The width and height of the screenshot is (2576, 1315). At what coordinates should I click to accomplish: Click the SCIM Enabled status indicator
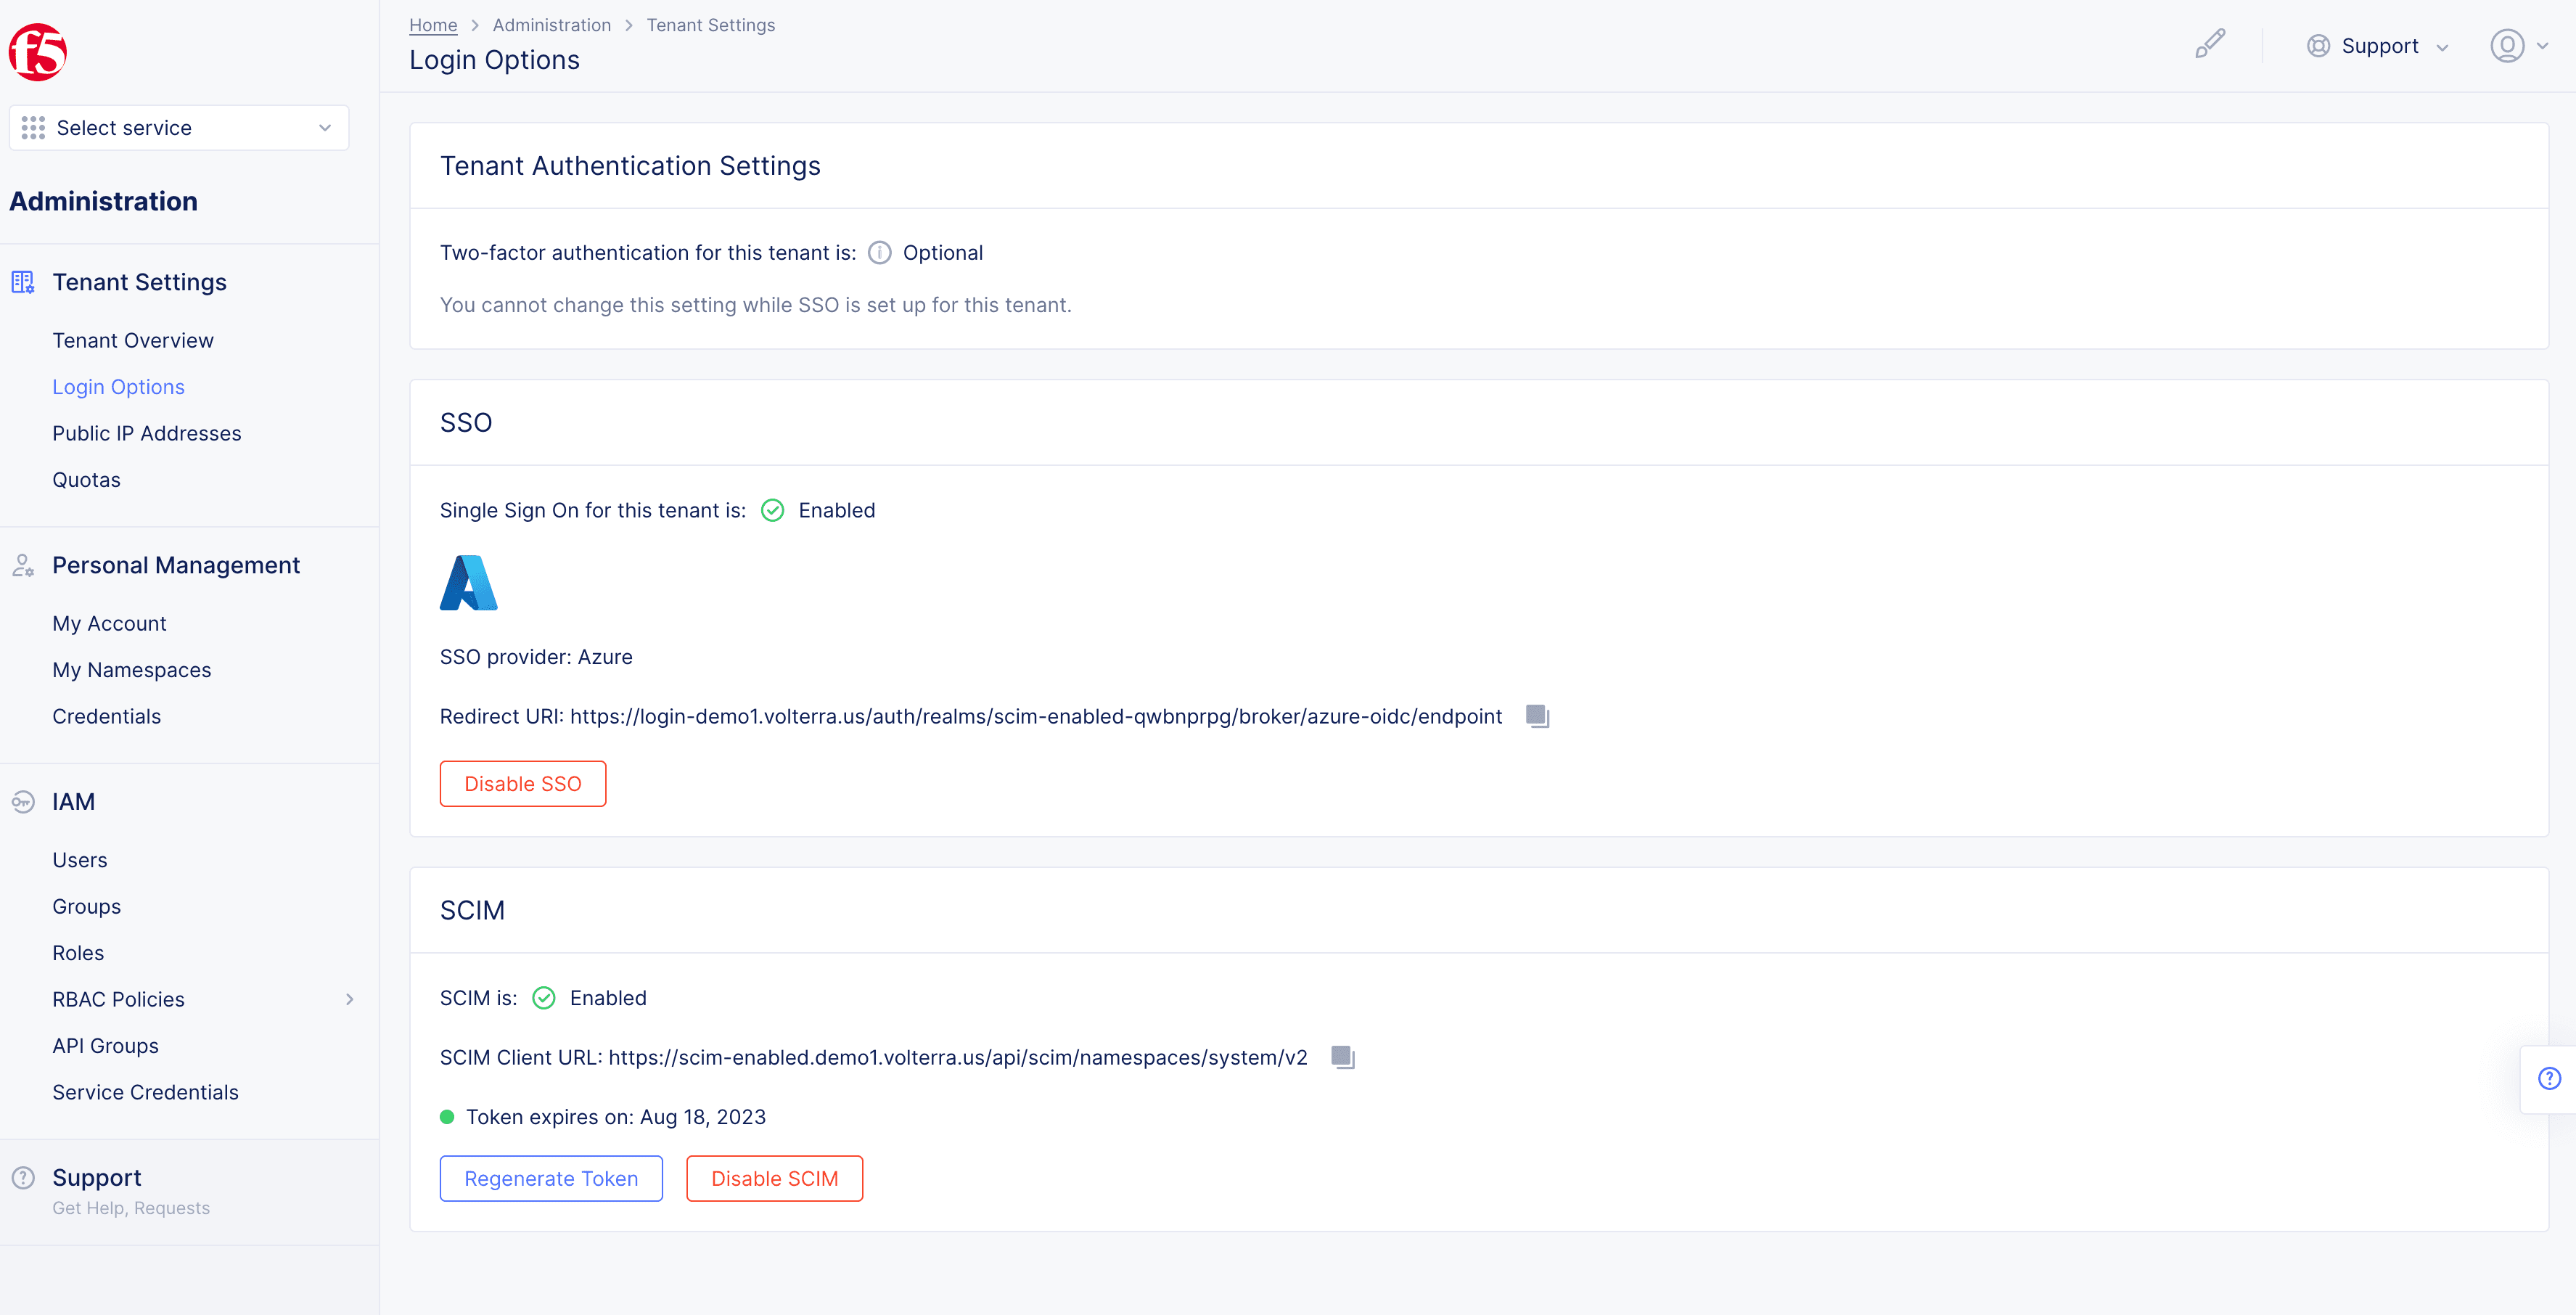click(543, 998)
